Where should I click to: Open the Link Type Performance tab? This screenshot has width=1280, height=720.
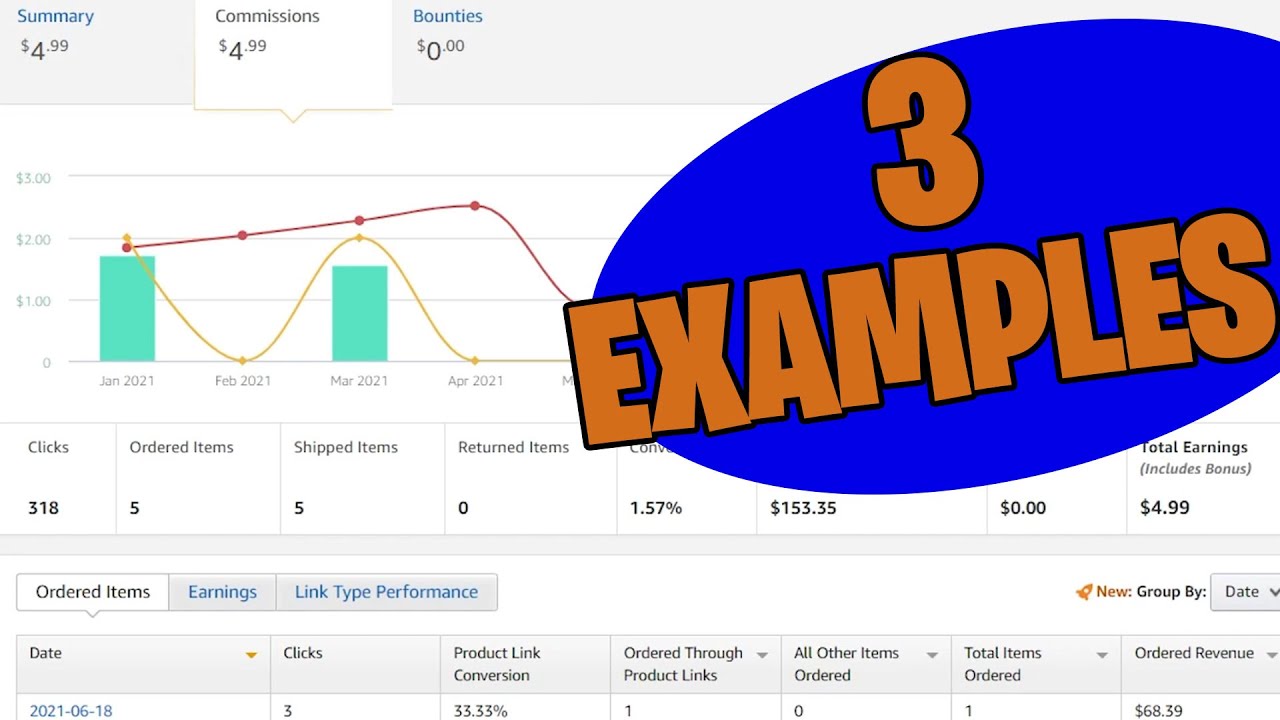[386, 592]
